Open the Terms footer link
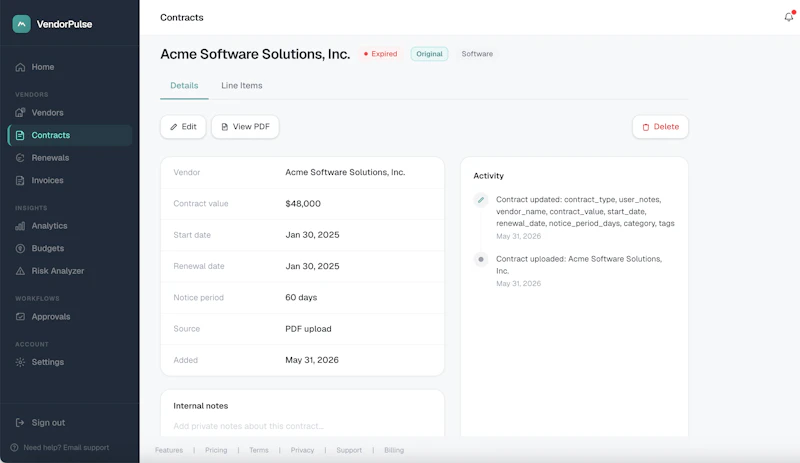 [259, 450]
